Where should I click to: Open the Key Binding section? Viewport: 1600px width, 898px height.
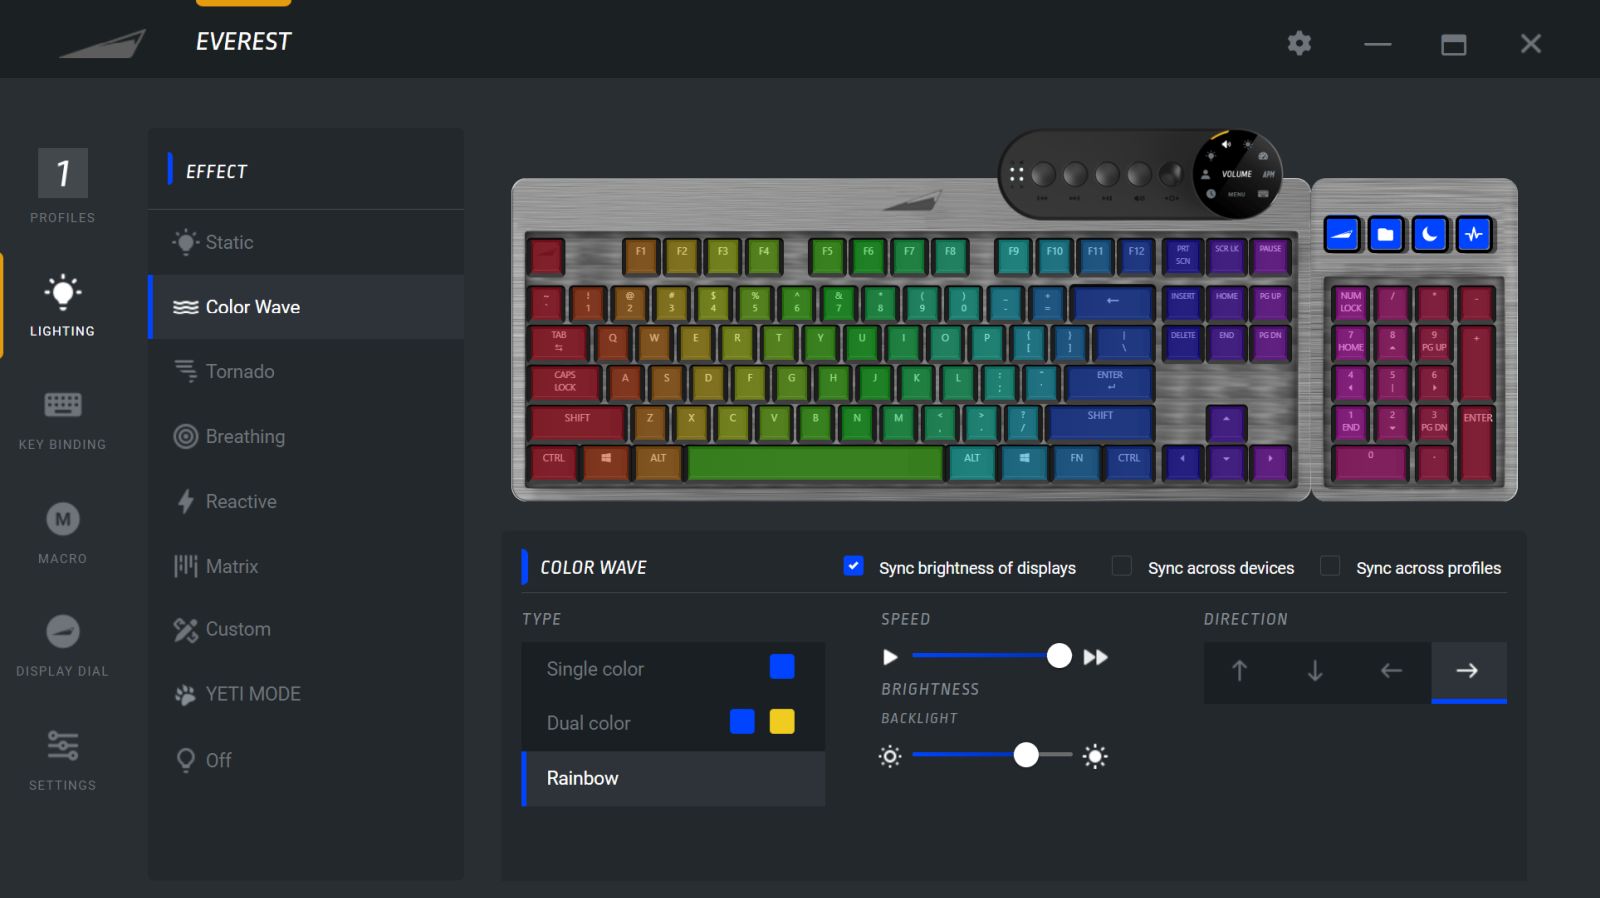[x=62, y=420]
